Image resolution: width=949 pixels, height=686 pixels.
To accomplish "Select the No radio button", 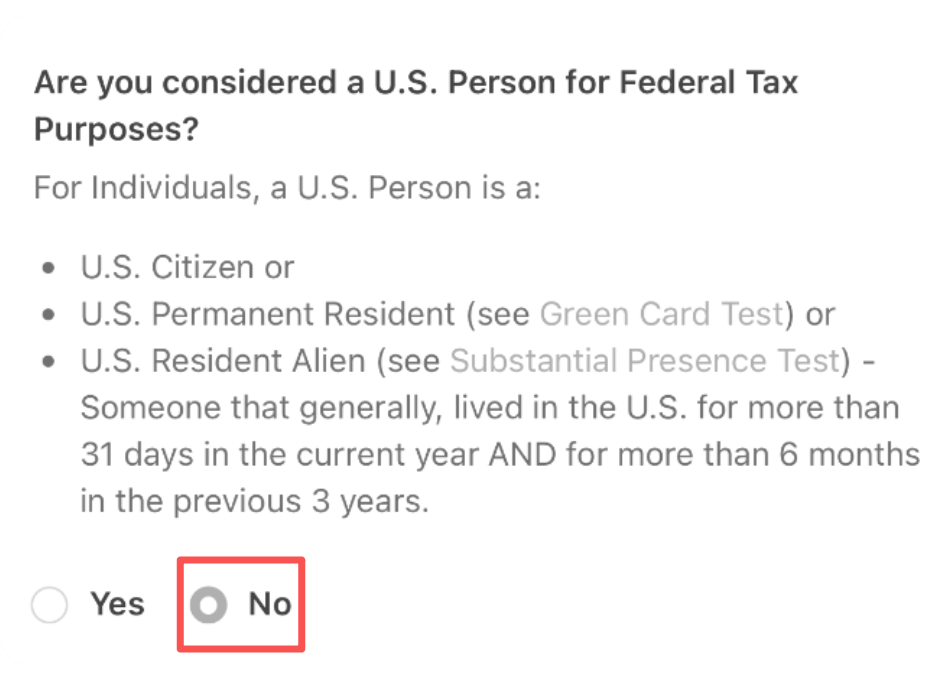I will [208, 604].
